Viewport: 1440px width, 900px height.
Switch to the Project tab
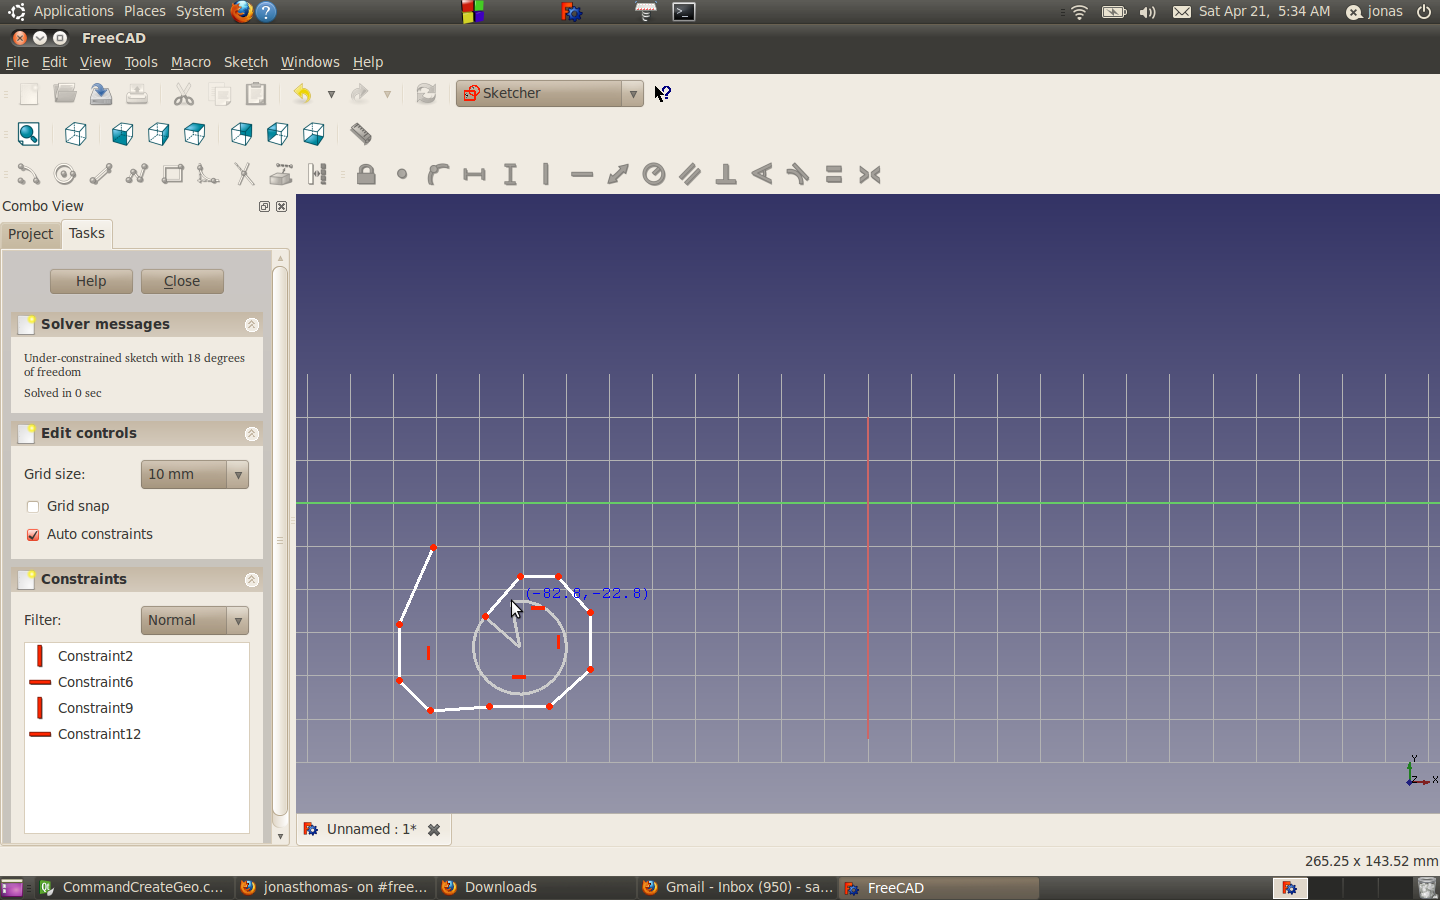tap(30, 234)
